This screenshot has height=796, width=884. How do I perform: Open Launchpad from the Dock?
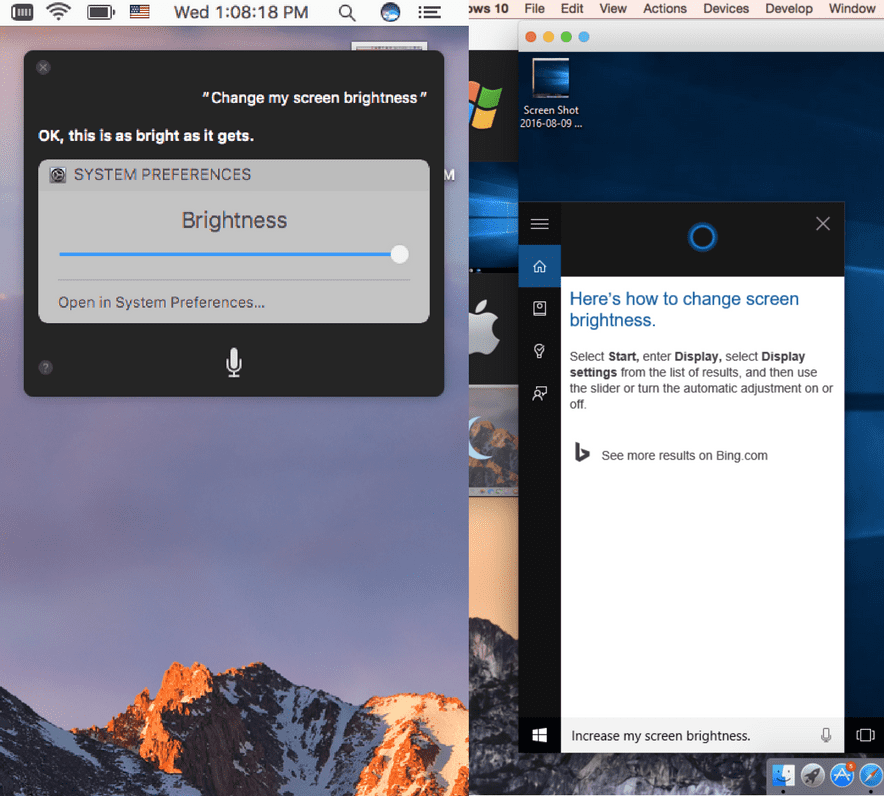tap(812, 776)
